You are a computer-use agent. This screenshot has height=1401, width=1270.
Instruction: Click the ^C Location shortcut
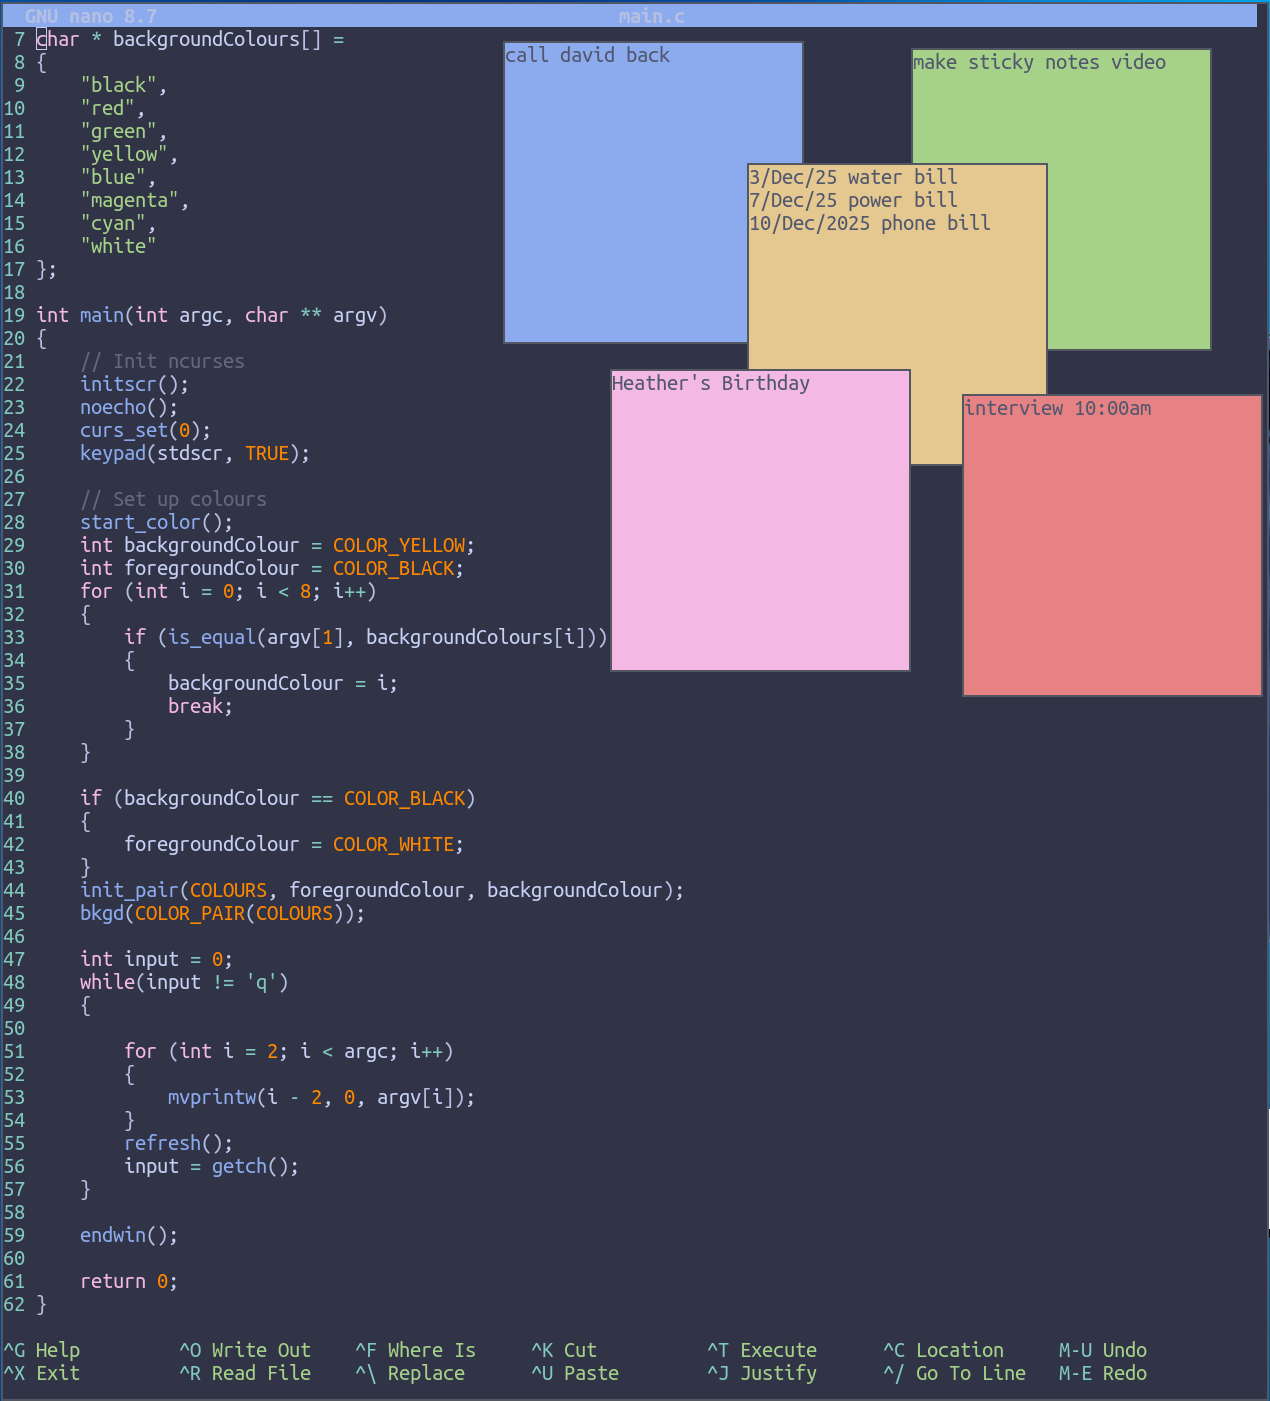(943, 1350)
